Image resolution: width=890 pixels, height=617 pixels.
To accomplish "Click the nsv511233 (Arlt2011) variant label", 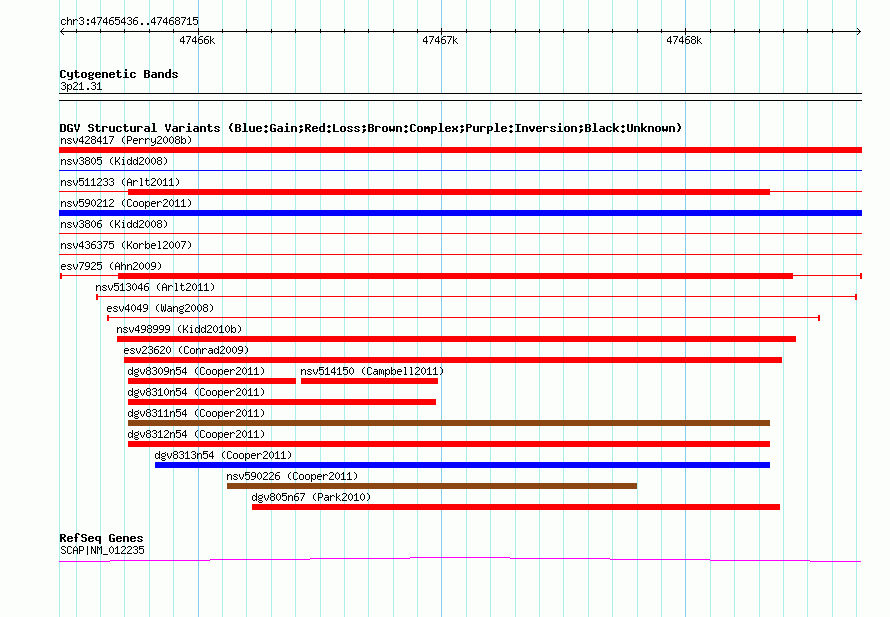I will [x=120, y=182].
